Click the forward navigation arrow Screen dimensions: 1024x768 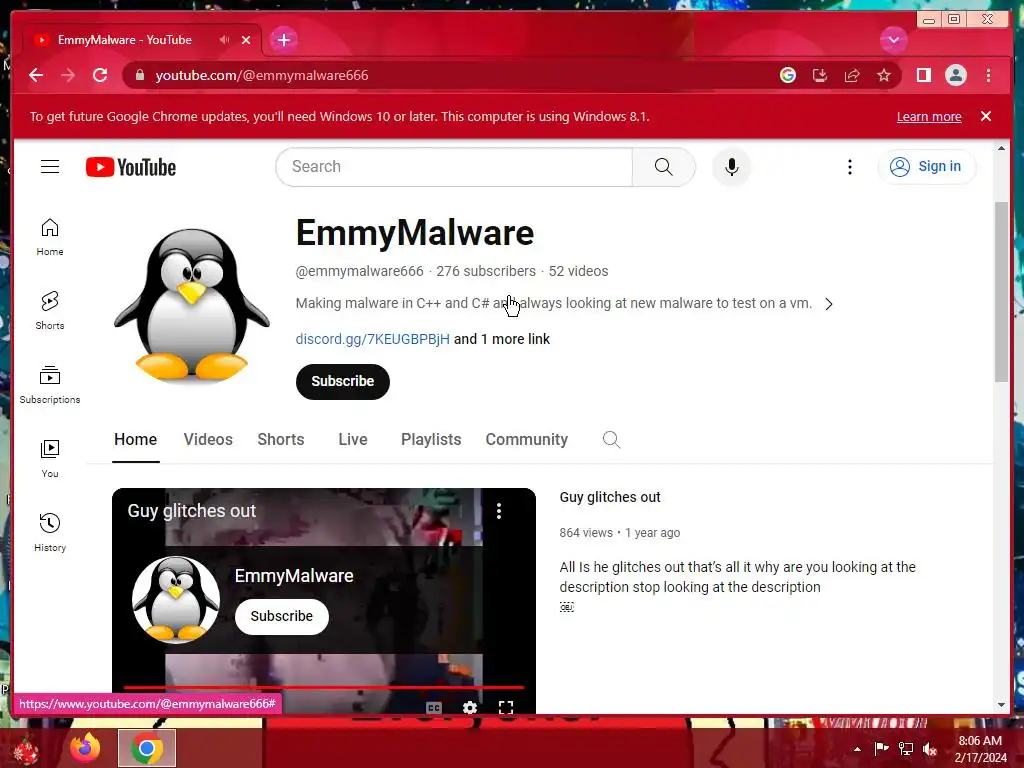point(68,75)
